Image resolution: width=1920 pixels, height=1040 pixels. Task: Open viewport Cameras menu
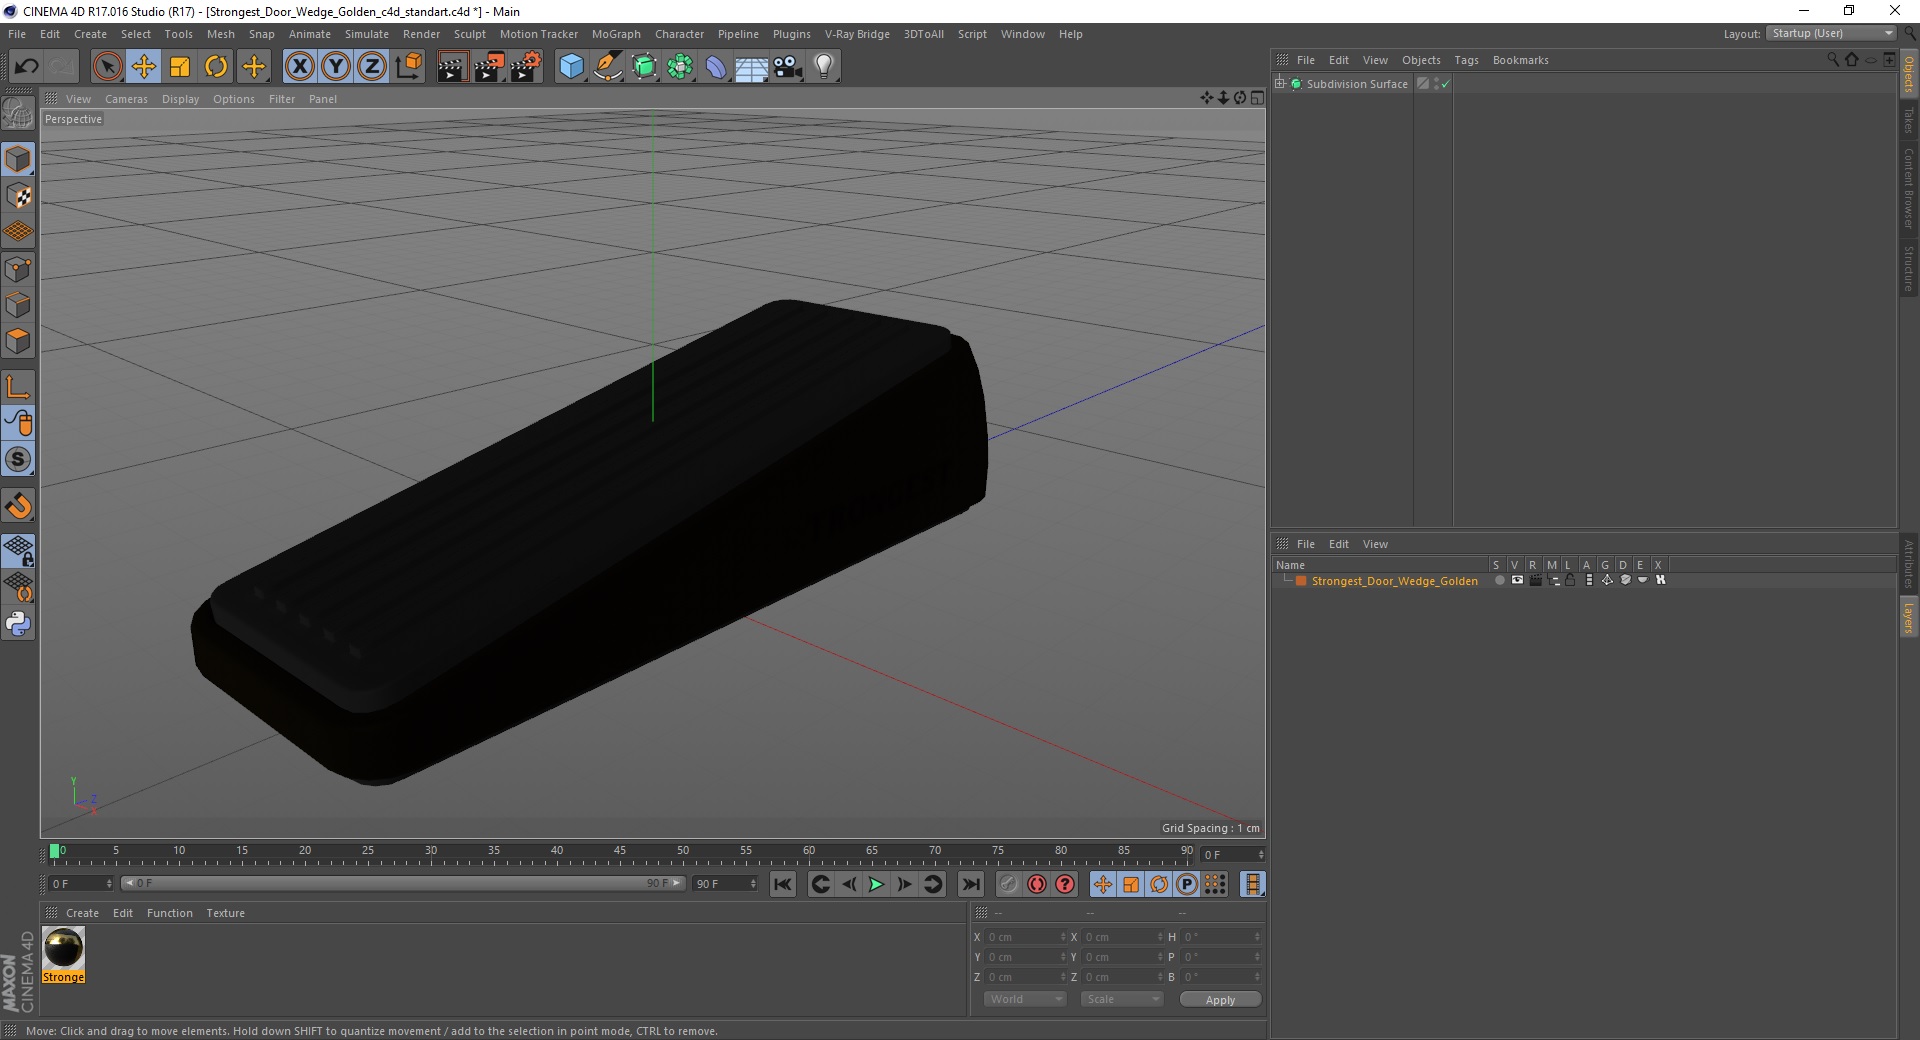(x=126, y=99)
